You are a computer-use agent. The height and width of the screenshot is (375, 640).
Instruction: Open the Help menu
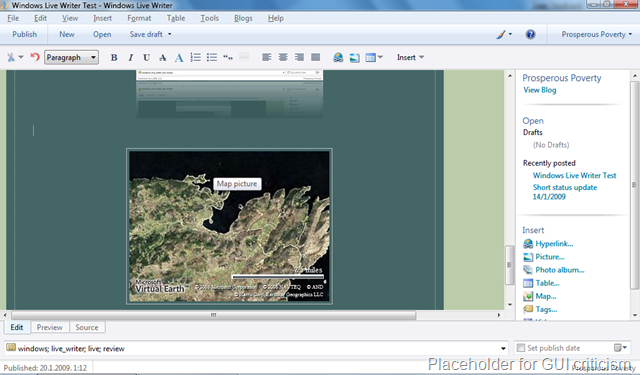click(276, 18)
